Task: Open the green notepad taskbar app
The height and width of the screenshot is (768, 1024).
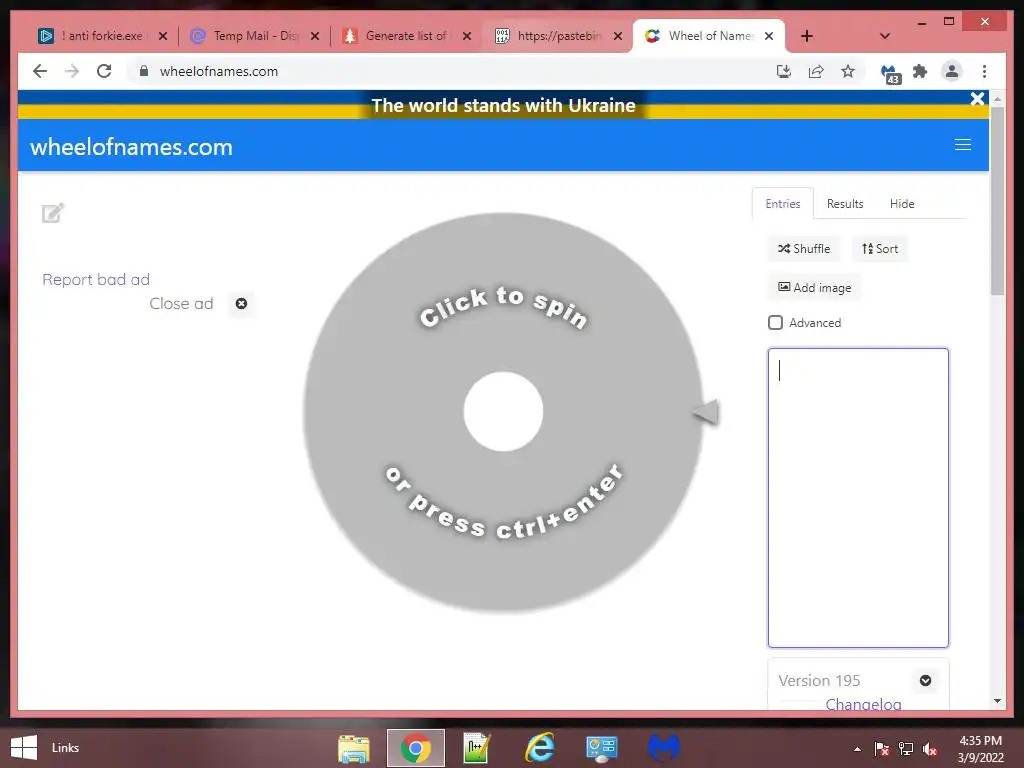Action: (477, 748)
